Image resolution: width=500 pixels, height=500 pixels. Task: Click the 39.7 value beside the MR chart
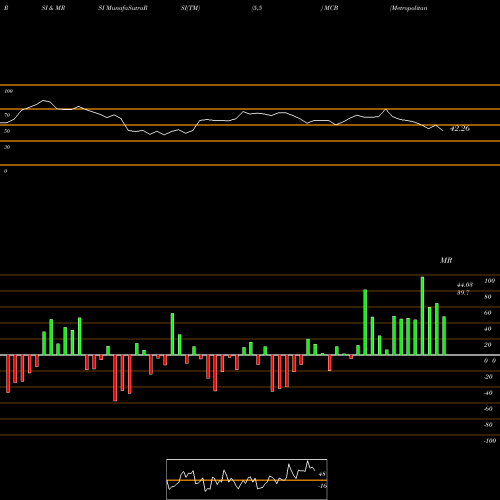pos(463,293)
